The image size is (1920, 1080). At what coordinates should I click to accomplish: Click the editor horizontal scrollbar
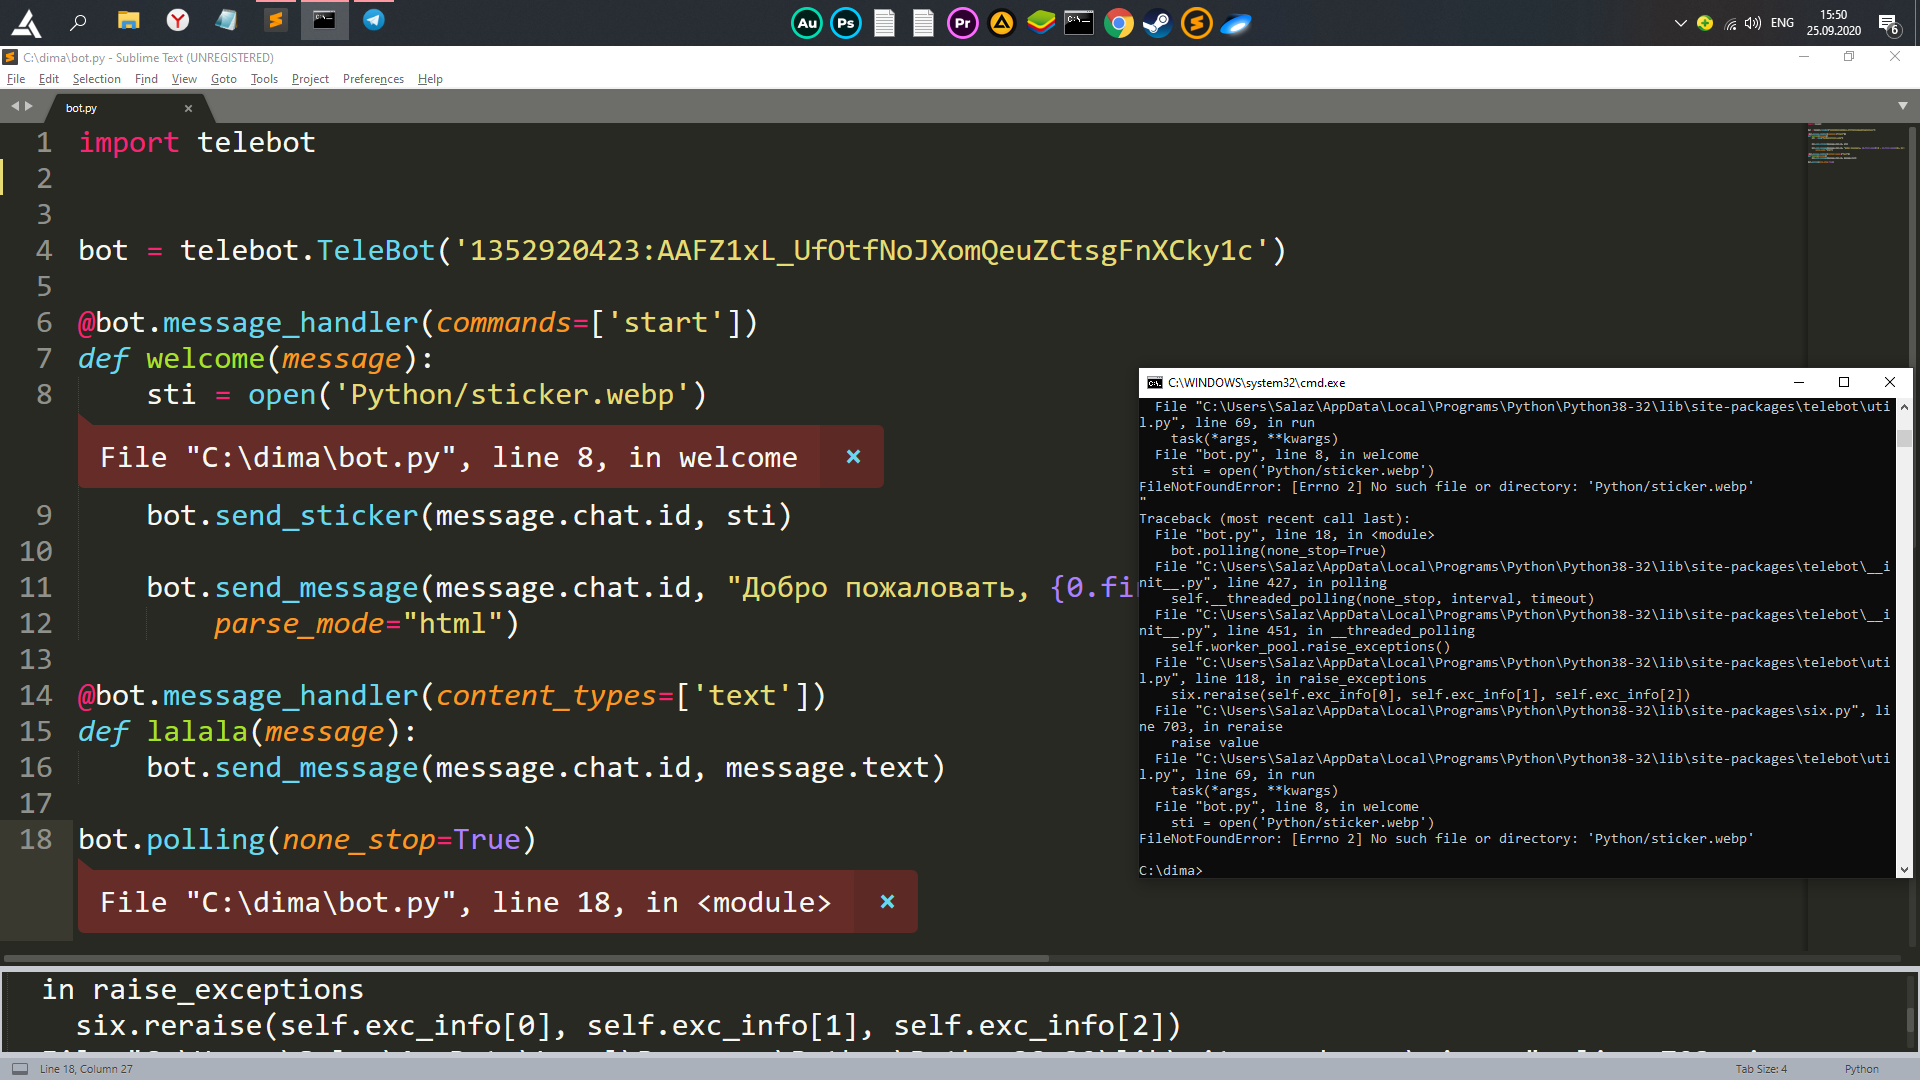pyautogui.click(x=525, y=958)
